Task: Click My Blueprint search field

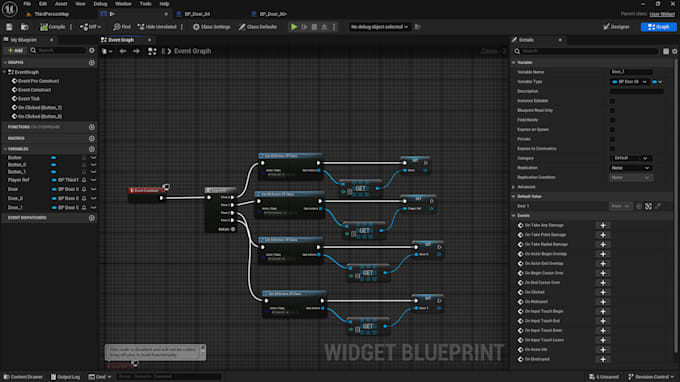Action: click(58, 51)
